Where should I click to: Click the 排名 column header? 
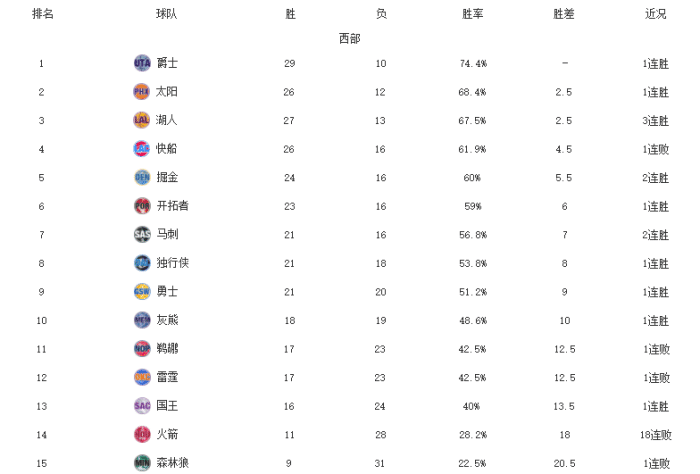[x=43, y=14]
